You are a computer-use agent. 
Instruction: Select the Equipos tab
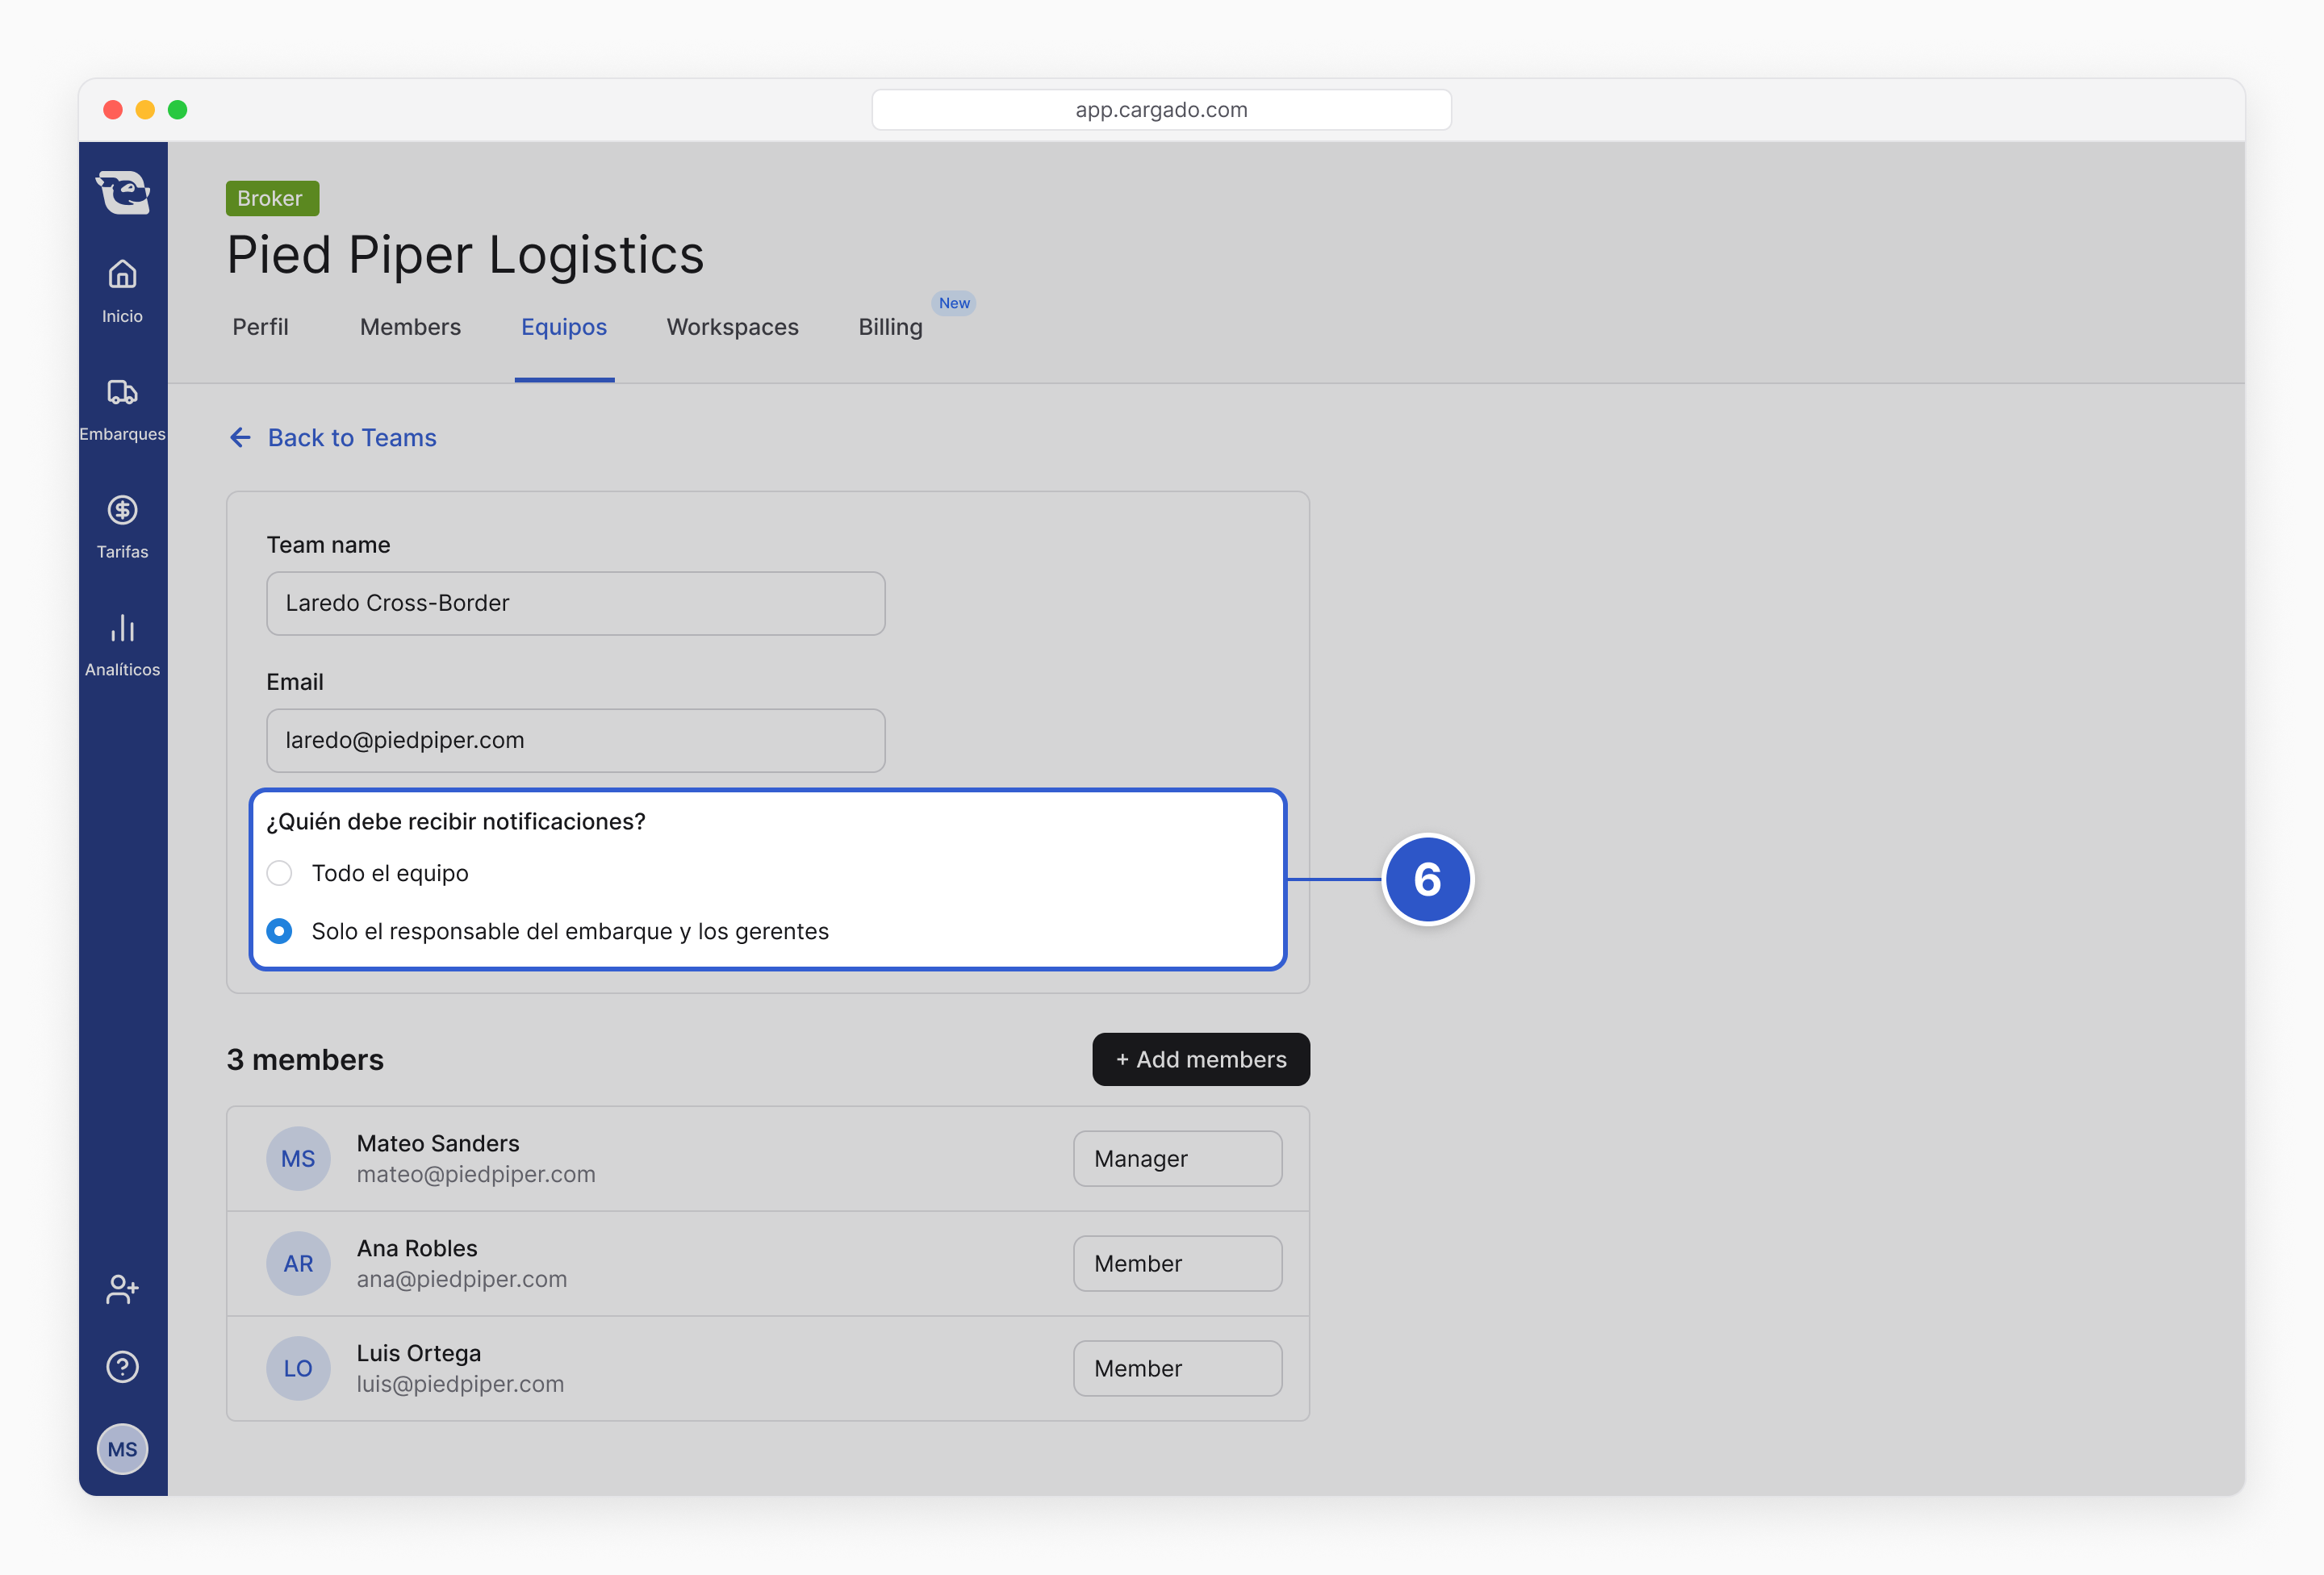[564, 327]
